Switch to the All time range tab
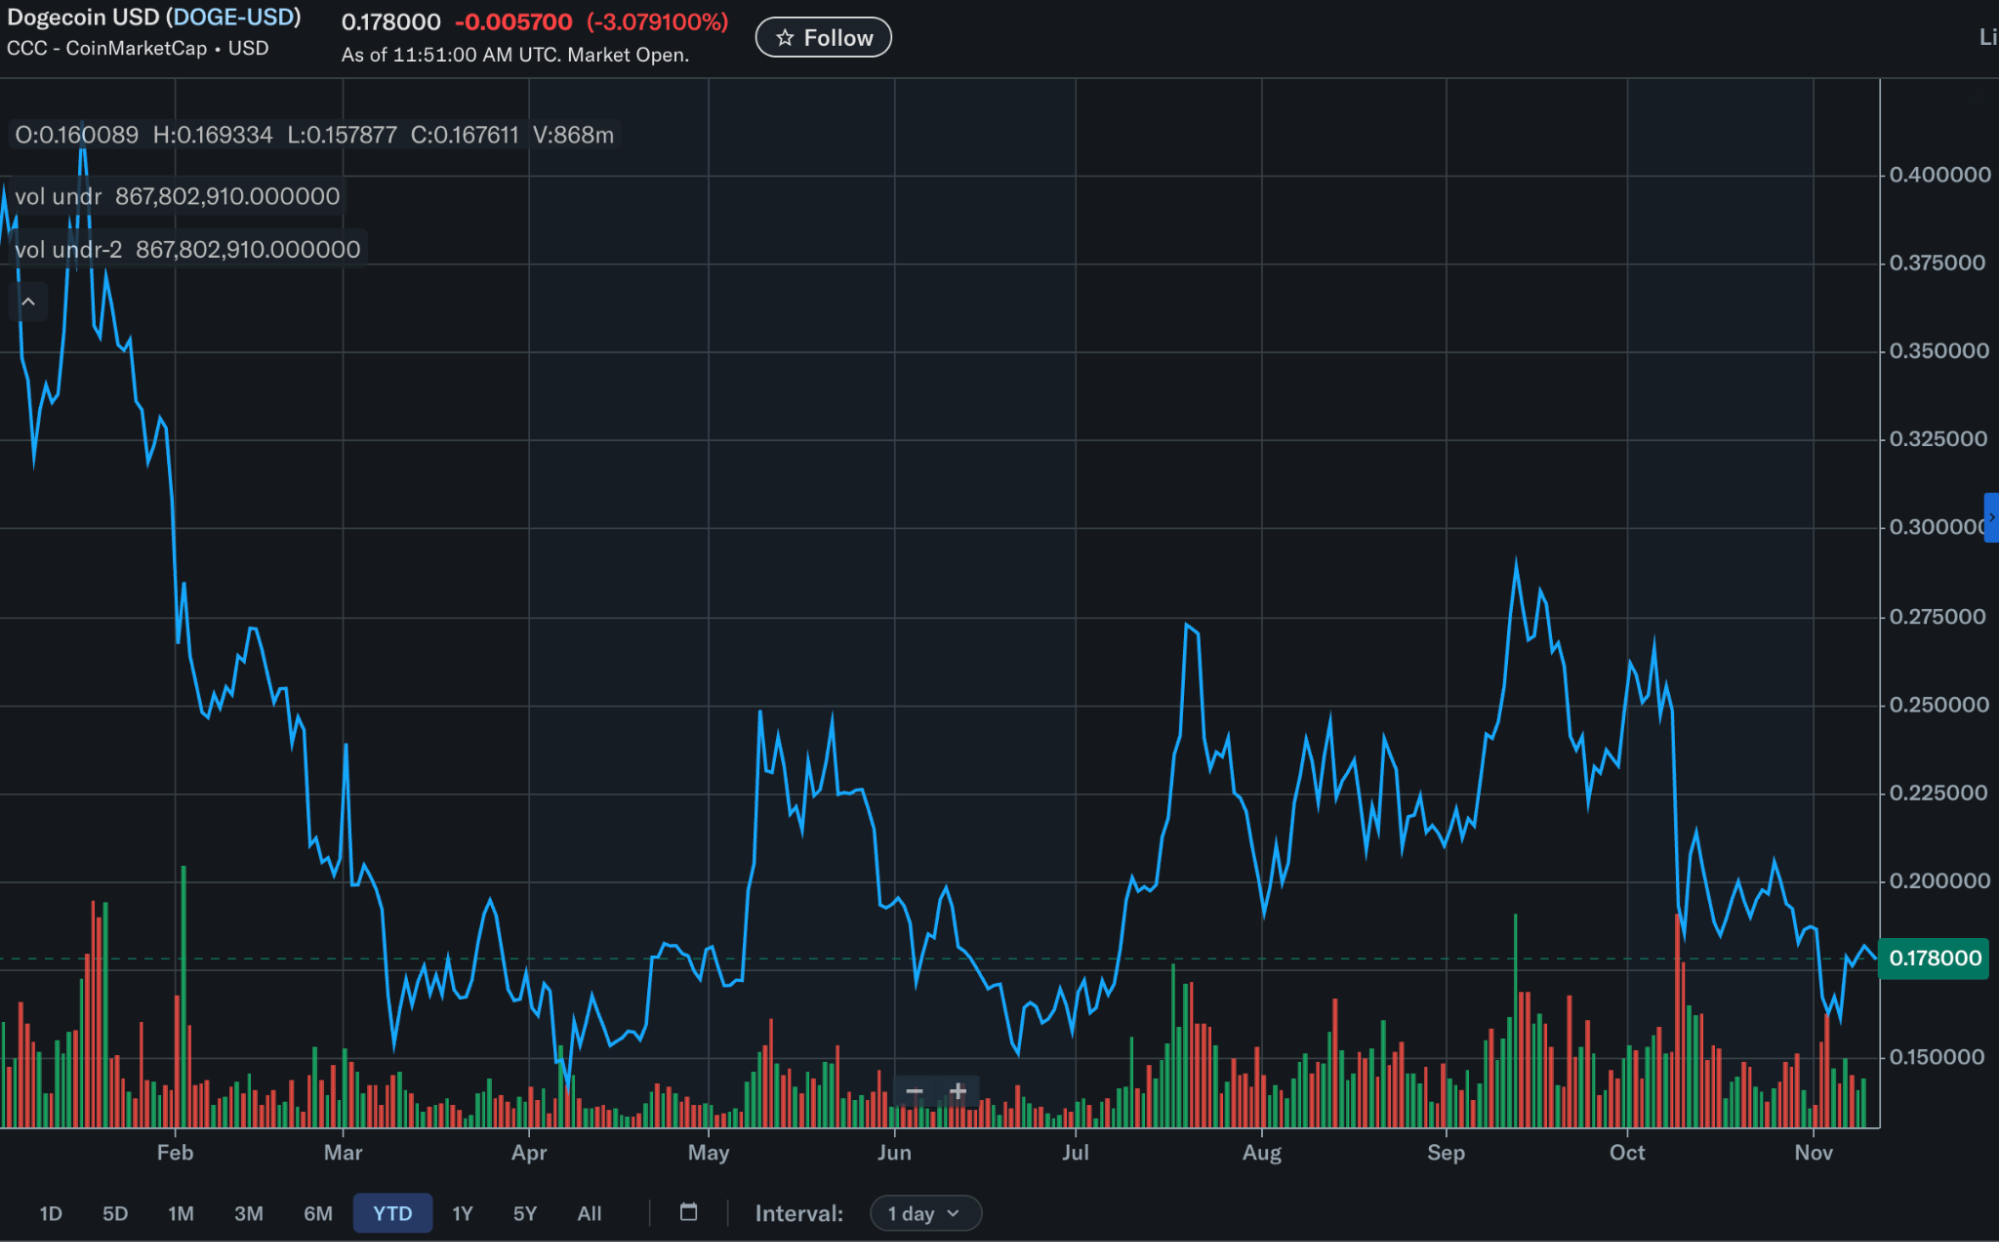This screenshot has height=1242, width=1999. tap(589, 1213)
